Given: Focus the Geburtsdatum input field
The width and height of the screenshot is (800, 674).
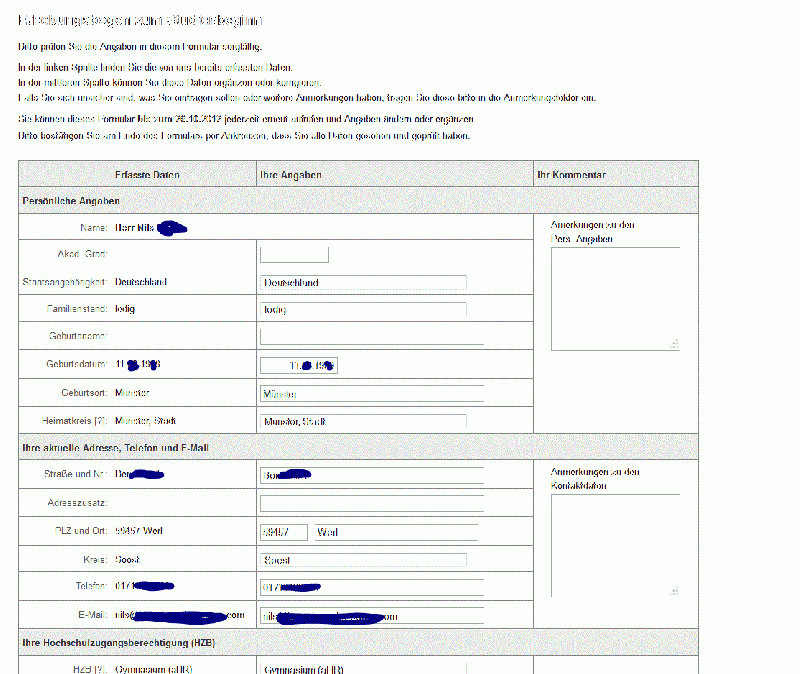Looking at the screenshot, I should [x=298, y=365].
